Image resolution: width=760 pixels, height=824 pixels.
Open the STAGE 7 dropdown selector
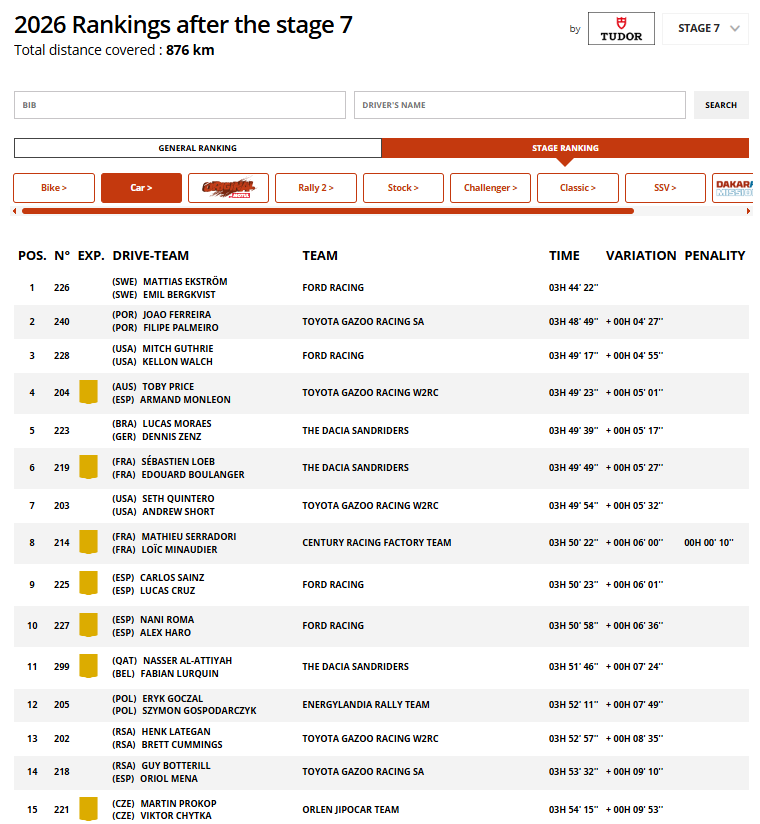(x=705, y=28)
